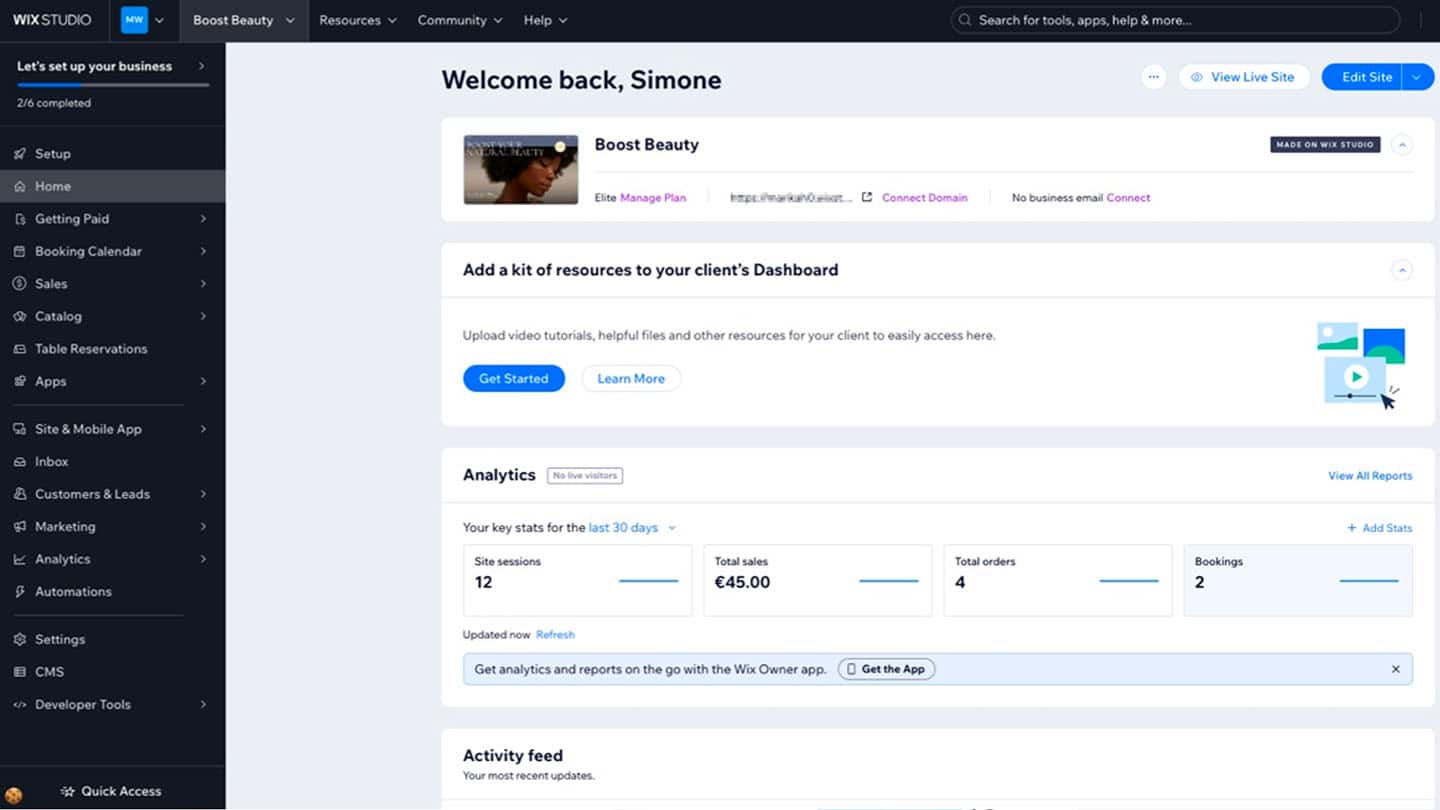Open the Community menu
The height and width of the screenshot is (810, 1440).
pos(459,20)
